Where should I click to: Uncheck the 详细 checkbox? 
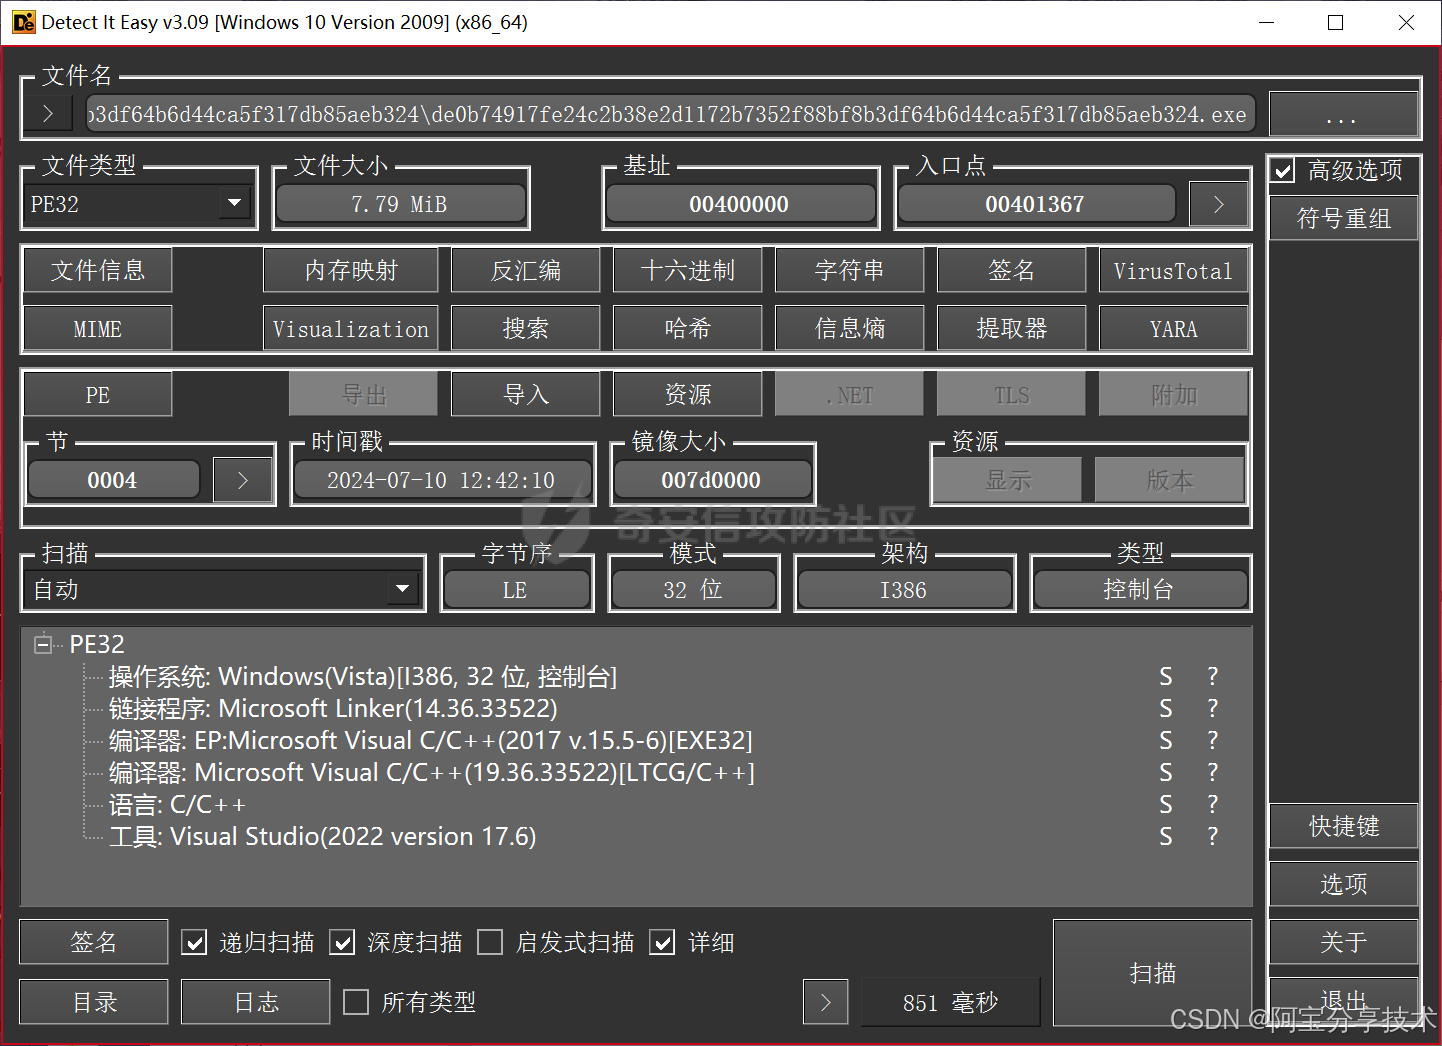coord(662,942)
